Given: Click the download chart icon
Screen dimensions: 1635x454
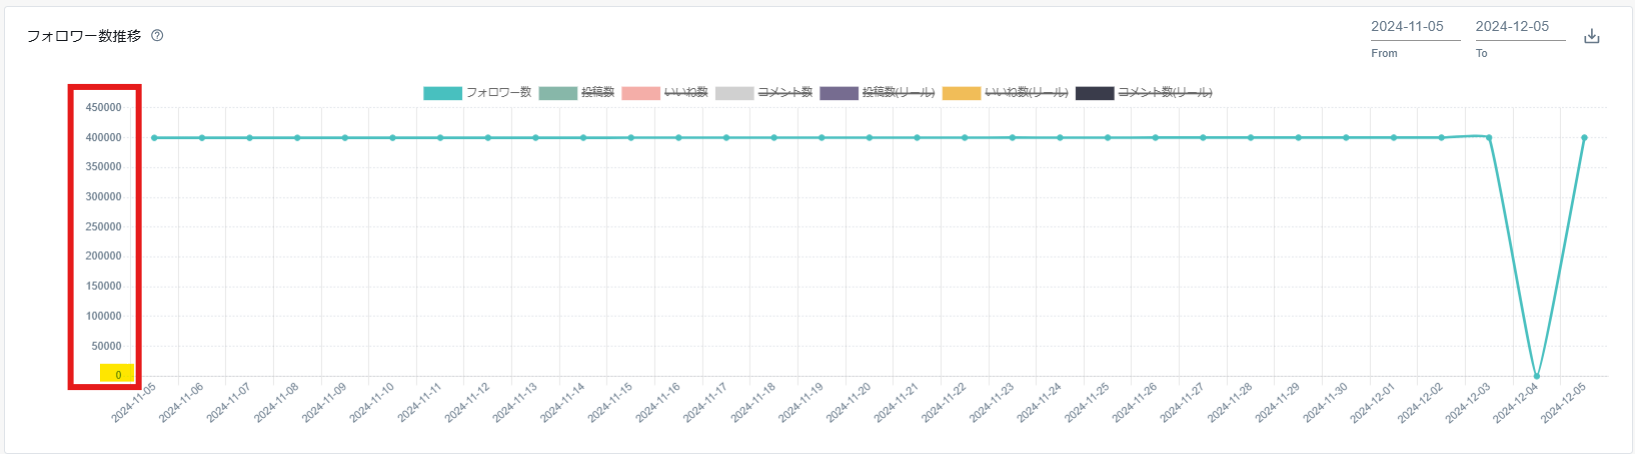Looking at the screenshot, I should (x=1592, y=37).
